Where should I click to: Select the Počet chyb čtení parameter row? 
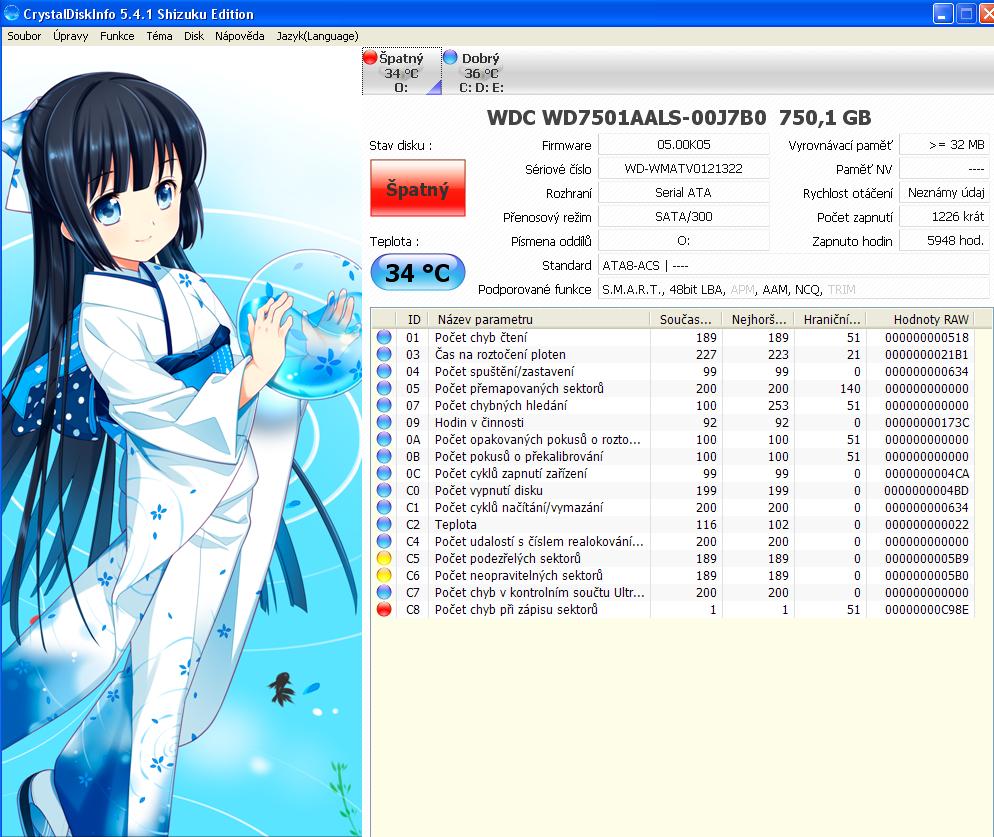tap(673, 337)
